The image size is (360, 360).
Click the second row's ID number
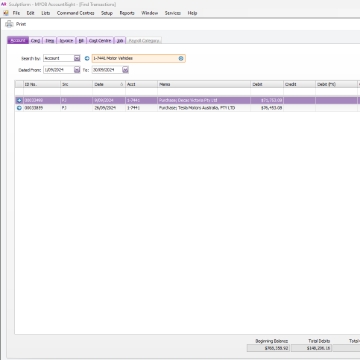click(x=42, y=108)
